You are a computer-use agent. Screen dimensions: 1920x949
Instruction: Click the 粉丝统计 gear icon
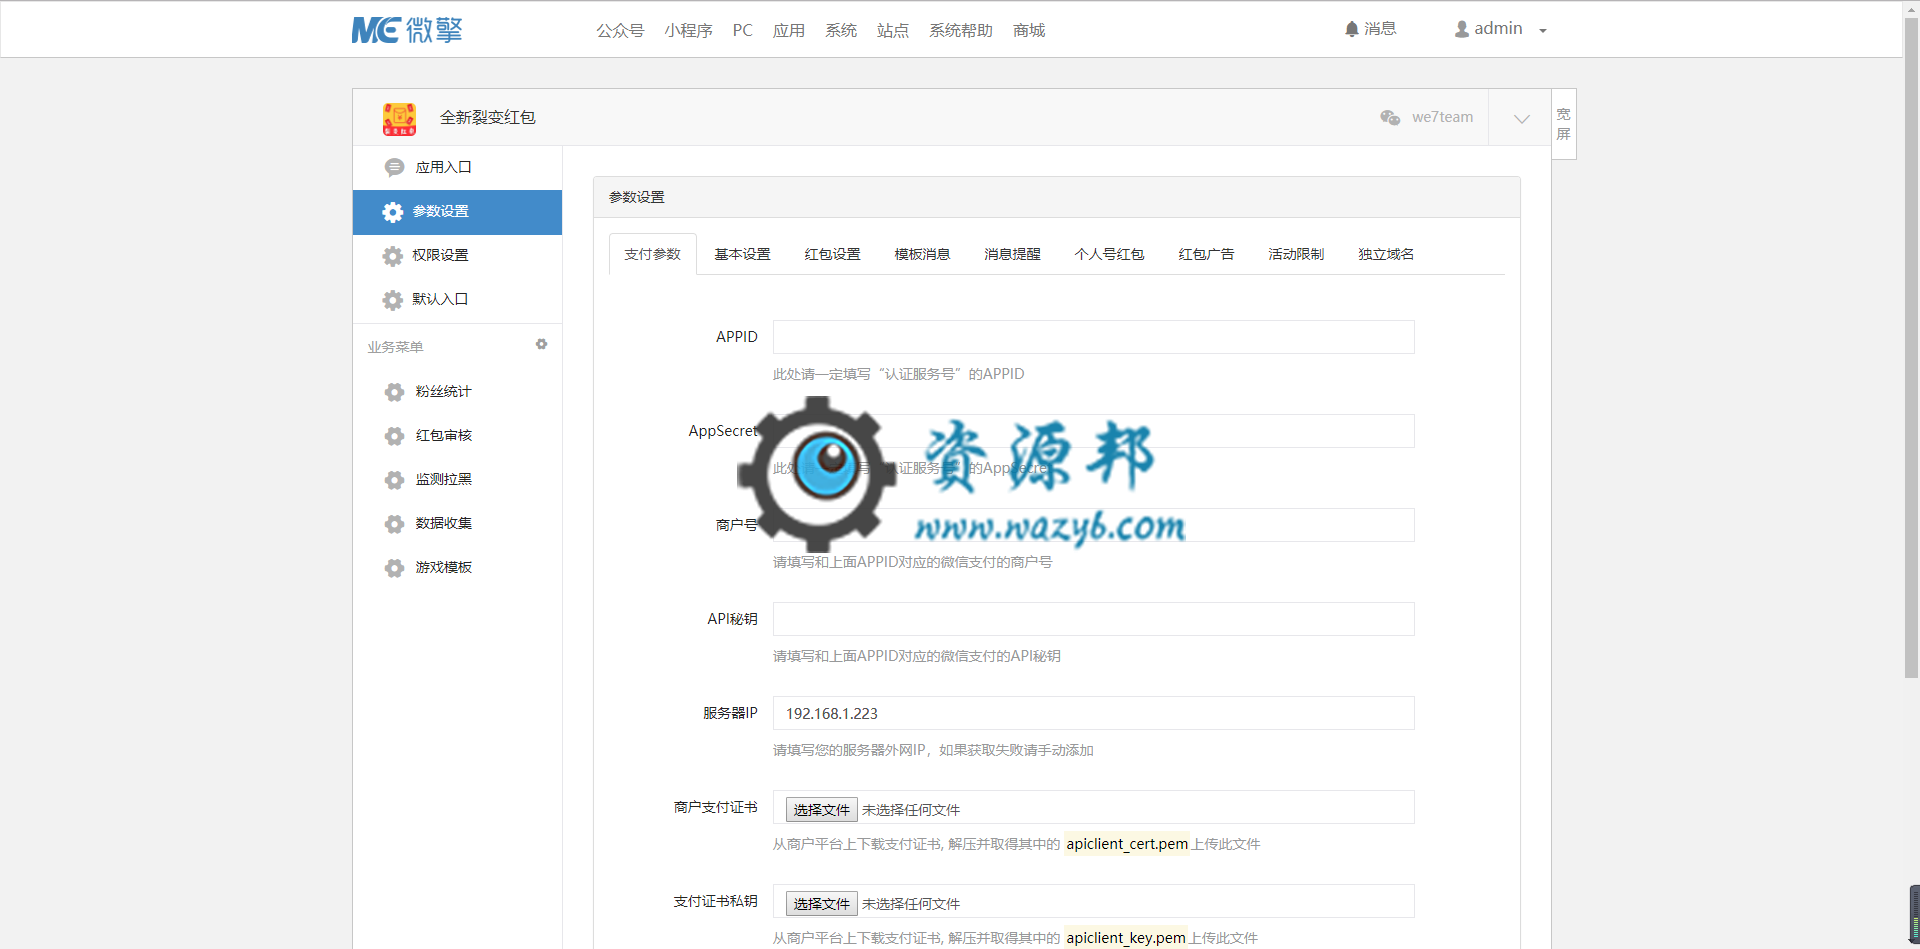394,392
